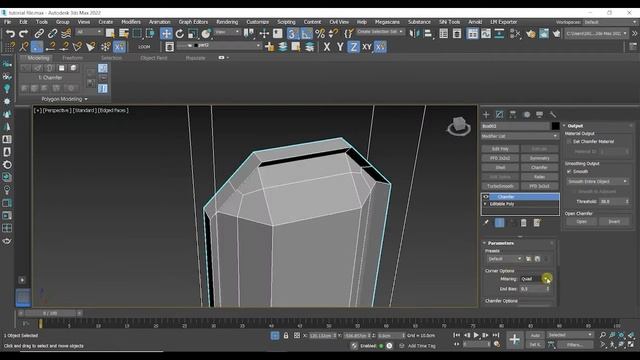Image resolution: width=640 pixels, height=360 pixels.
Task: Toggle the Smooth checkbox
Action: [x=569, y=171]
